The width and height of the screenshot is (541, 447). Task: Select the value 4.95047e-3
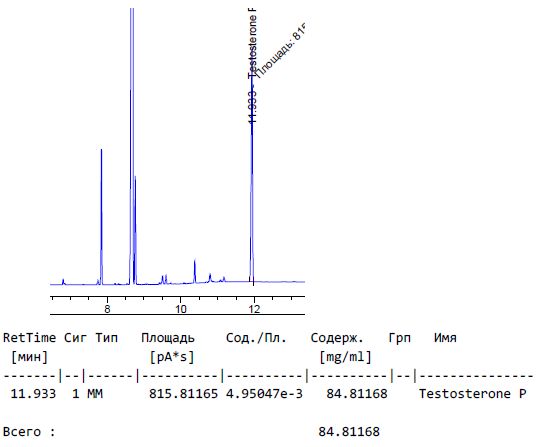coord(264,394)
